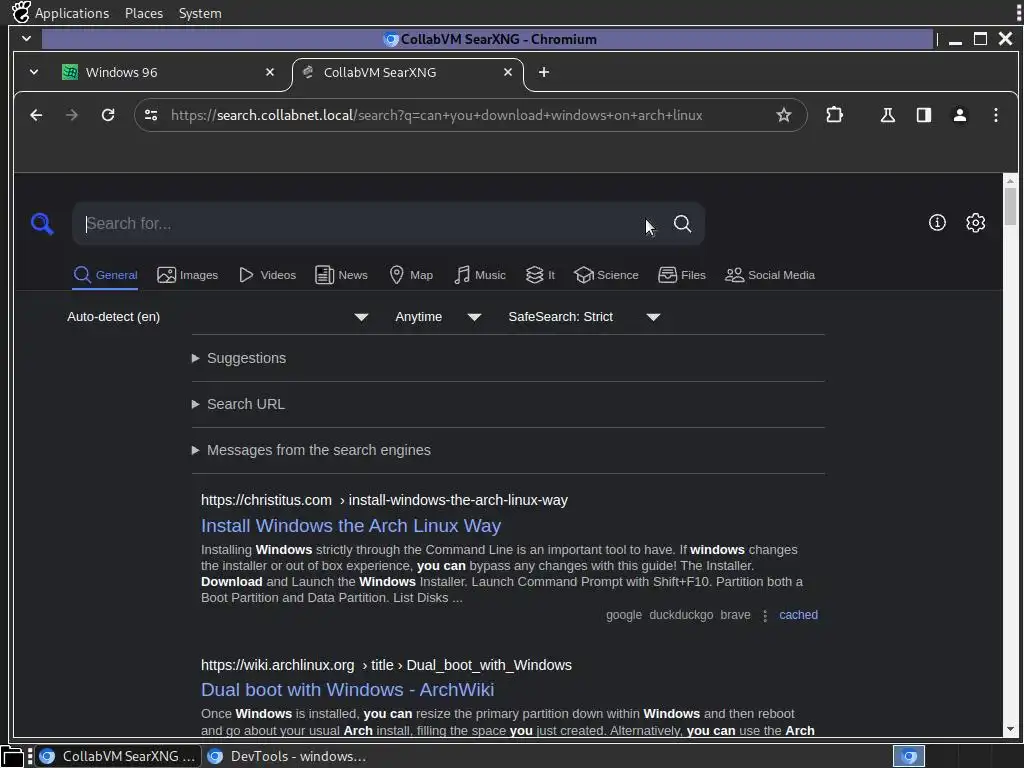Select the General search category

pyautogui.click(x=105, y=275)
